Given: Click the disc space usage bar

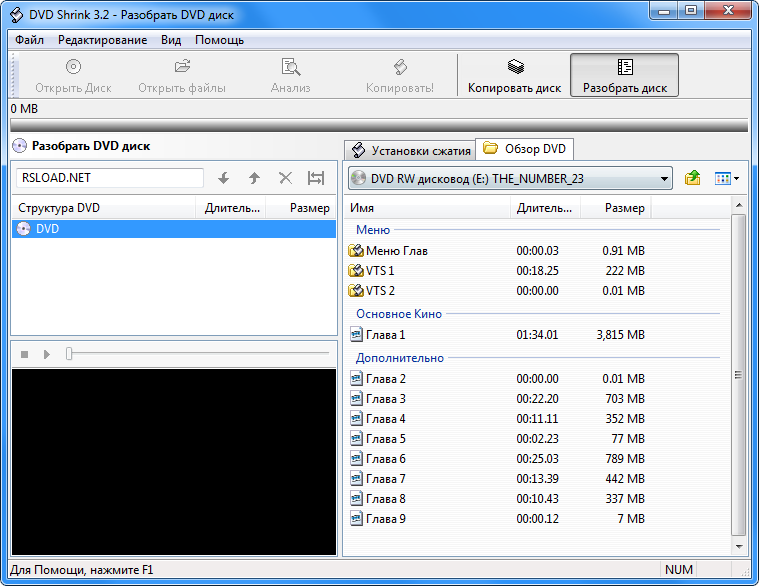Looking at the screenshot, I should 379,125.
